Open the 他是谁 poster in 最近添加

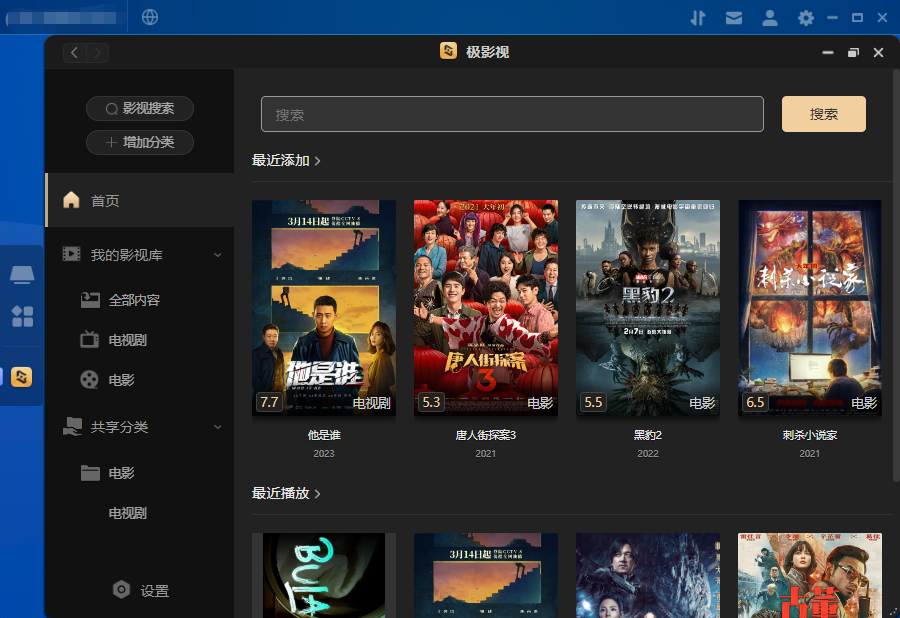(x=324, y=308)
